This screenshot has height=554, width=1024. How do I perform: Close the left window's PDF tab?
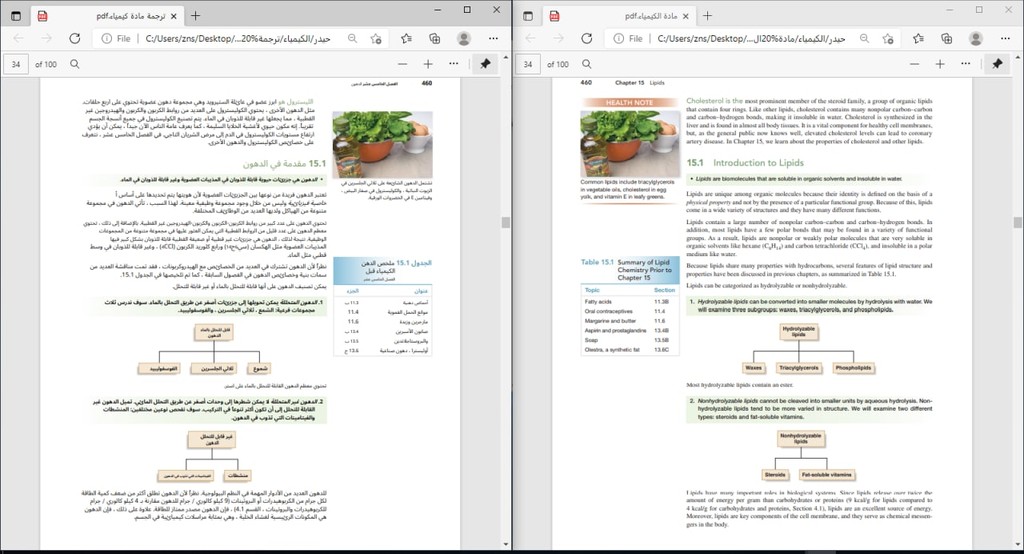tap(174, 16)
